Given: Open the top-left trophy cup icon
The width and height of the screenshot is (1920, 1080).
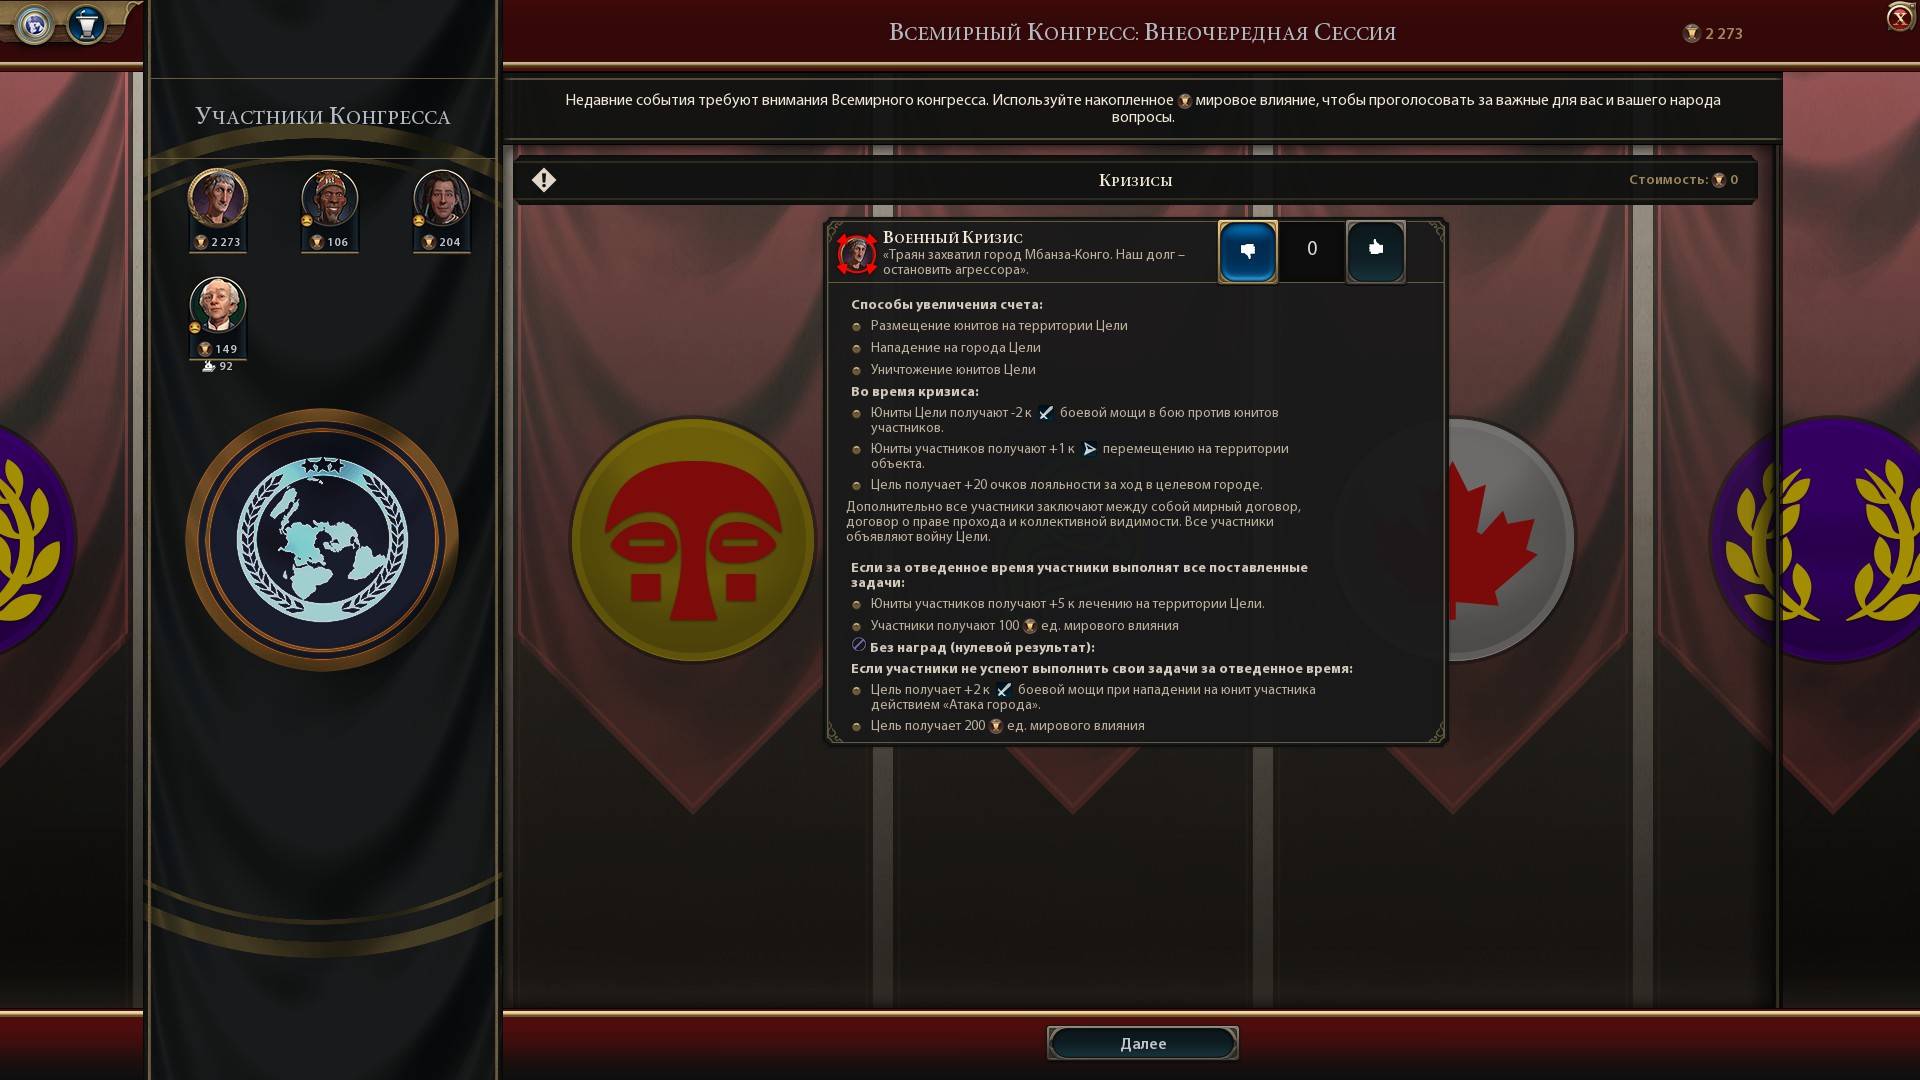Looking at the screenshot, I should tap(86, 24).
